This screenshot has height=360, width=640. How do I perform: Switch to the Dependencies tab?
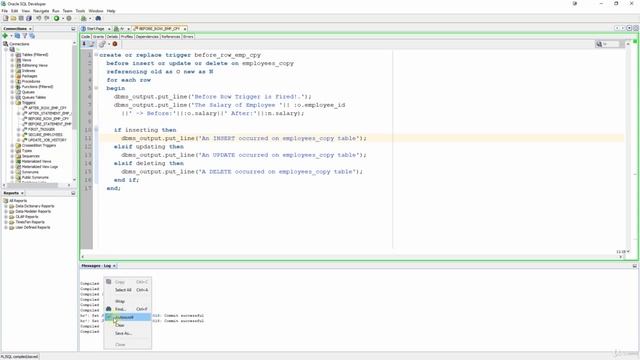pos(147,37)
